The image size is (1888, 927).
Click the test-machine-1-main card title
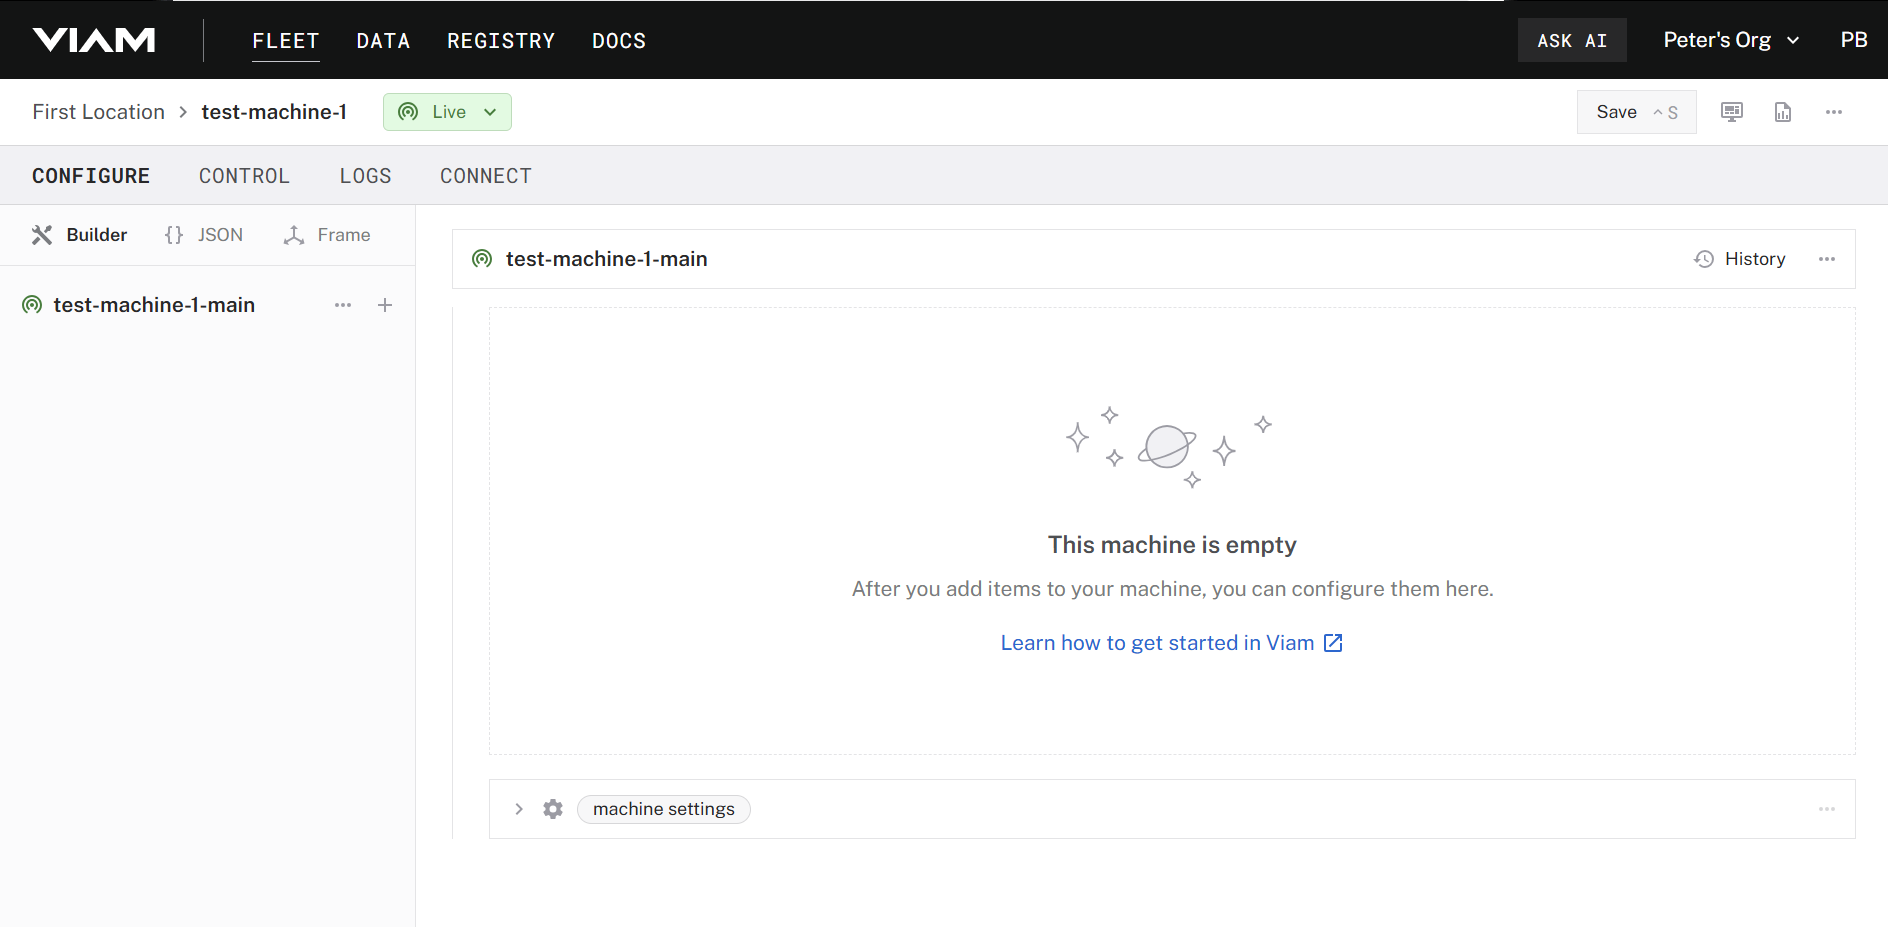(607, 259)
